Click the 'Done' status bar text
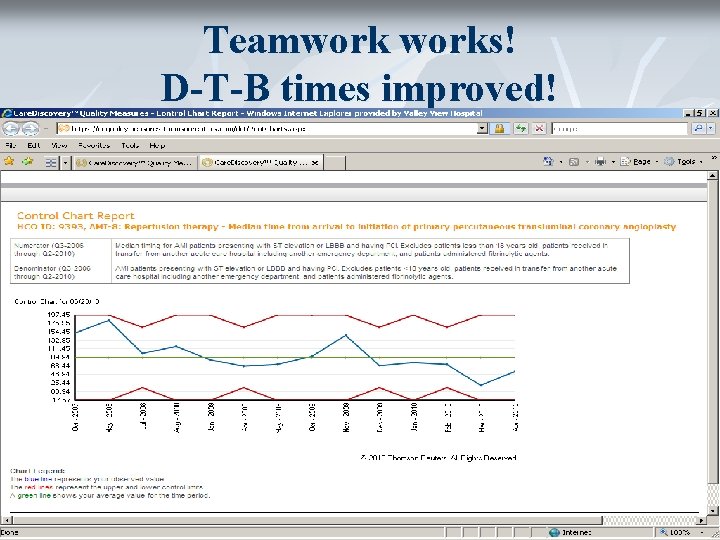 (10, 533)
